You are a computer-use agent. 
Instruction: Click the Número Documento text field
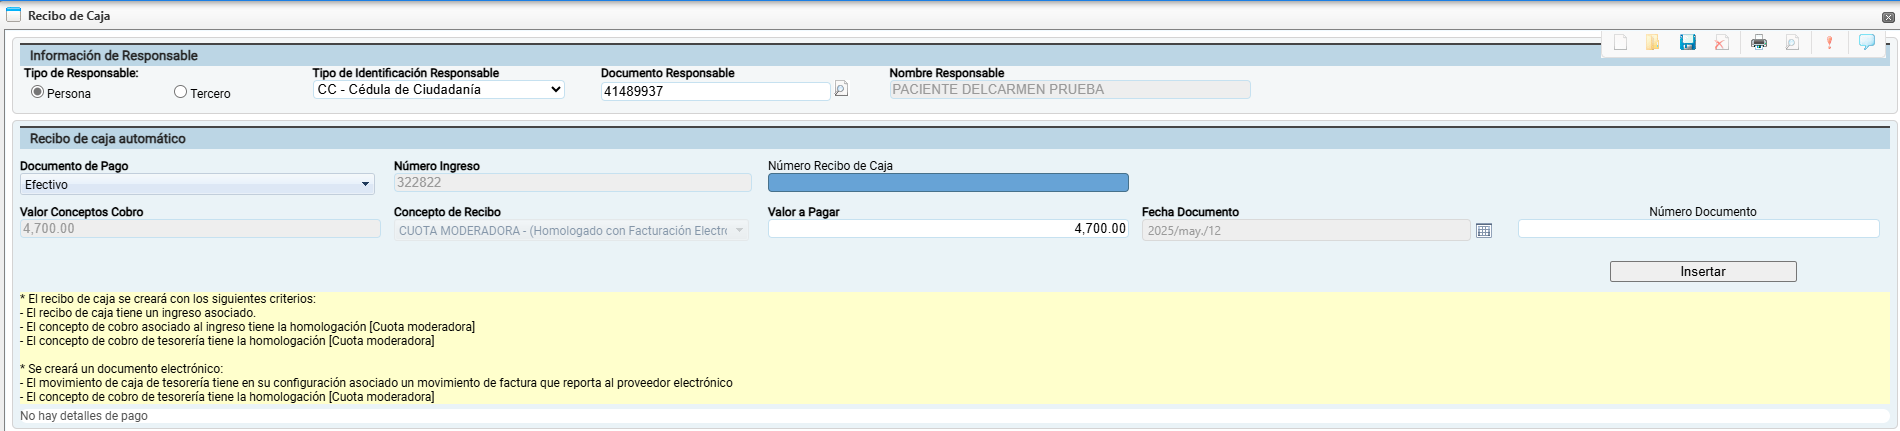pyautogui.click(x=1698, y=229)
